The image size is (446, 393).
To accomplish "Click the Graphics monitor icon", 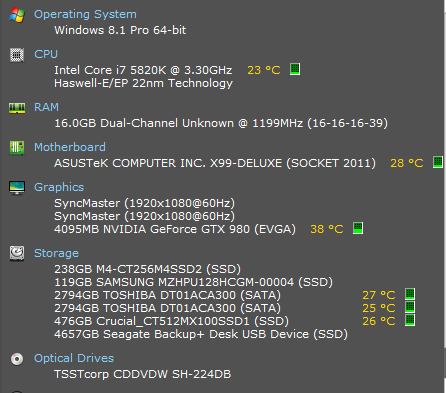I will [x=17, y=188].
